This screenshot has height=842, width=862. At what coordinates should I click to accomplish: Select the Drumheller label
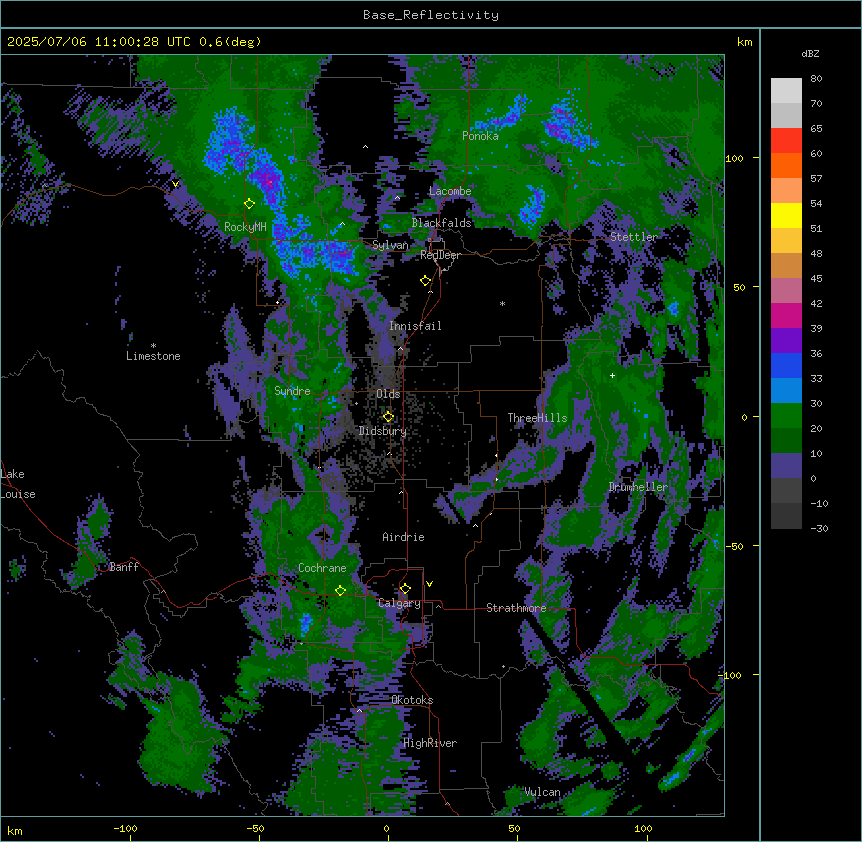click(x=638, y=487)
